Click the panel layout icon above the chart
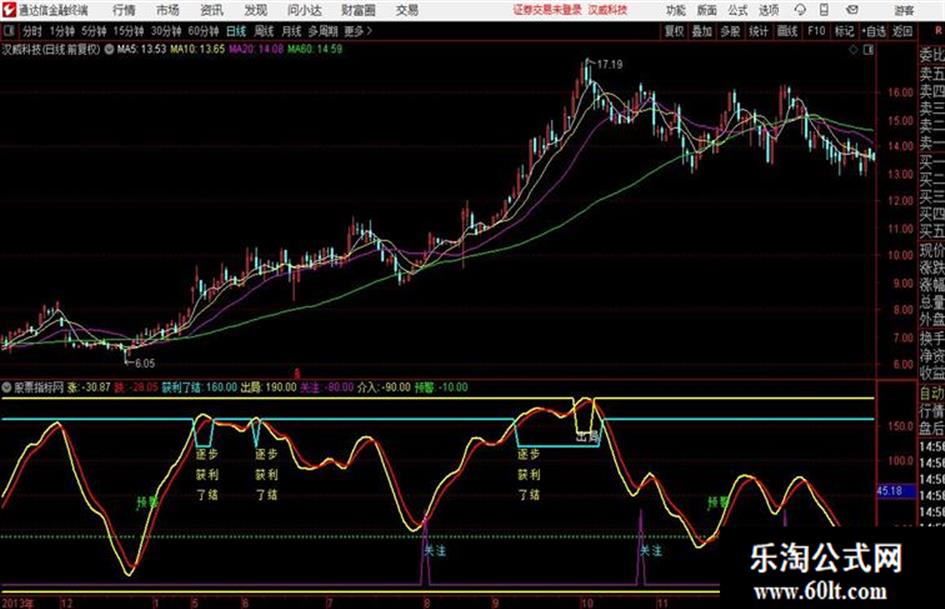 pos(868,50)
